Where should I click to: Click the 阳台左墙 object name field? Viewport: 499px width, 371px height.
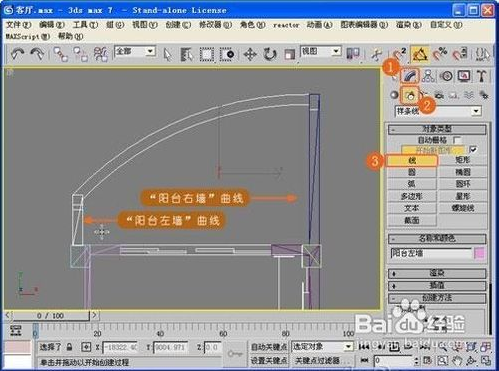(x=431, y=254)
